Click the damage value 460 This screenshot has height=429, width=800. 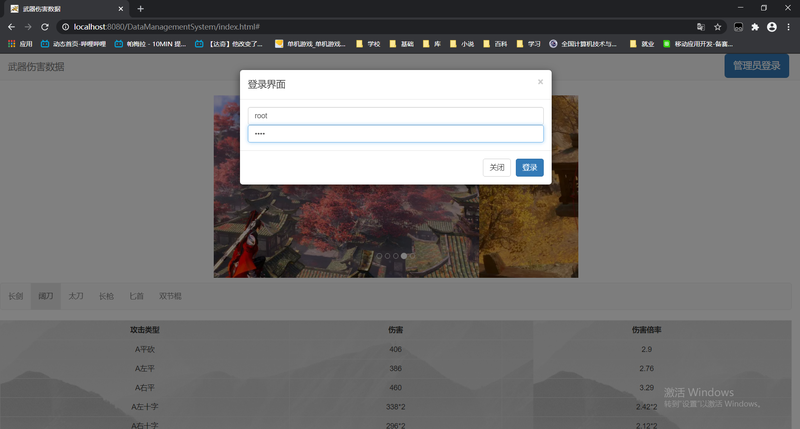395,388
